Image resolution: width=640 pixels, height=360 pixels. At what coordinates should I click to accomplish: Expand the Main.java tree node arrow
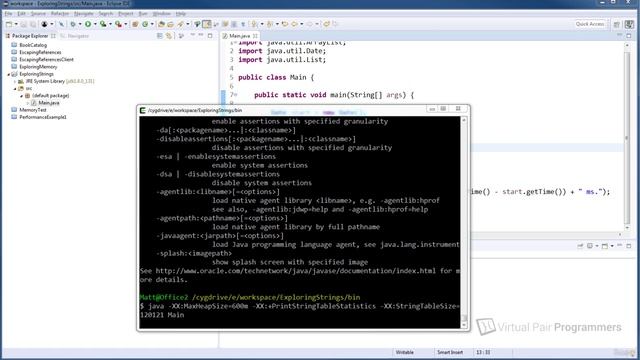[x=28, y=103]
